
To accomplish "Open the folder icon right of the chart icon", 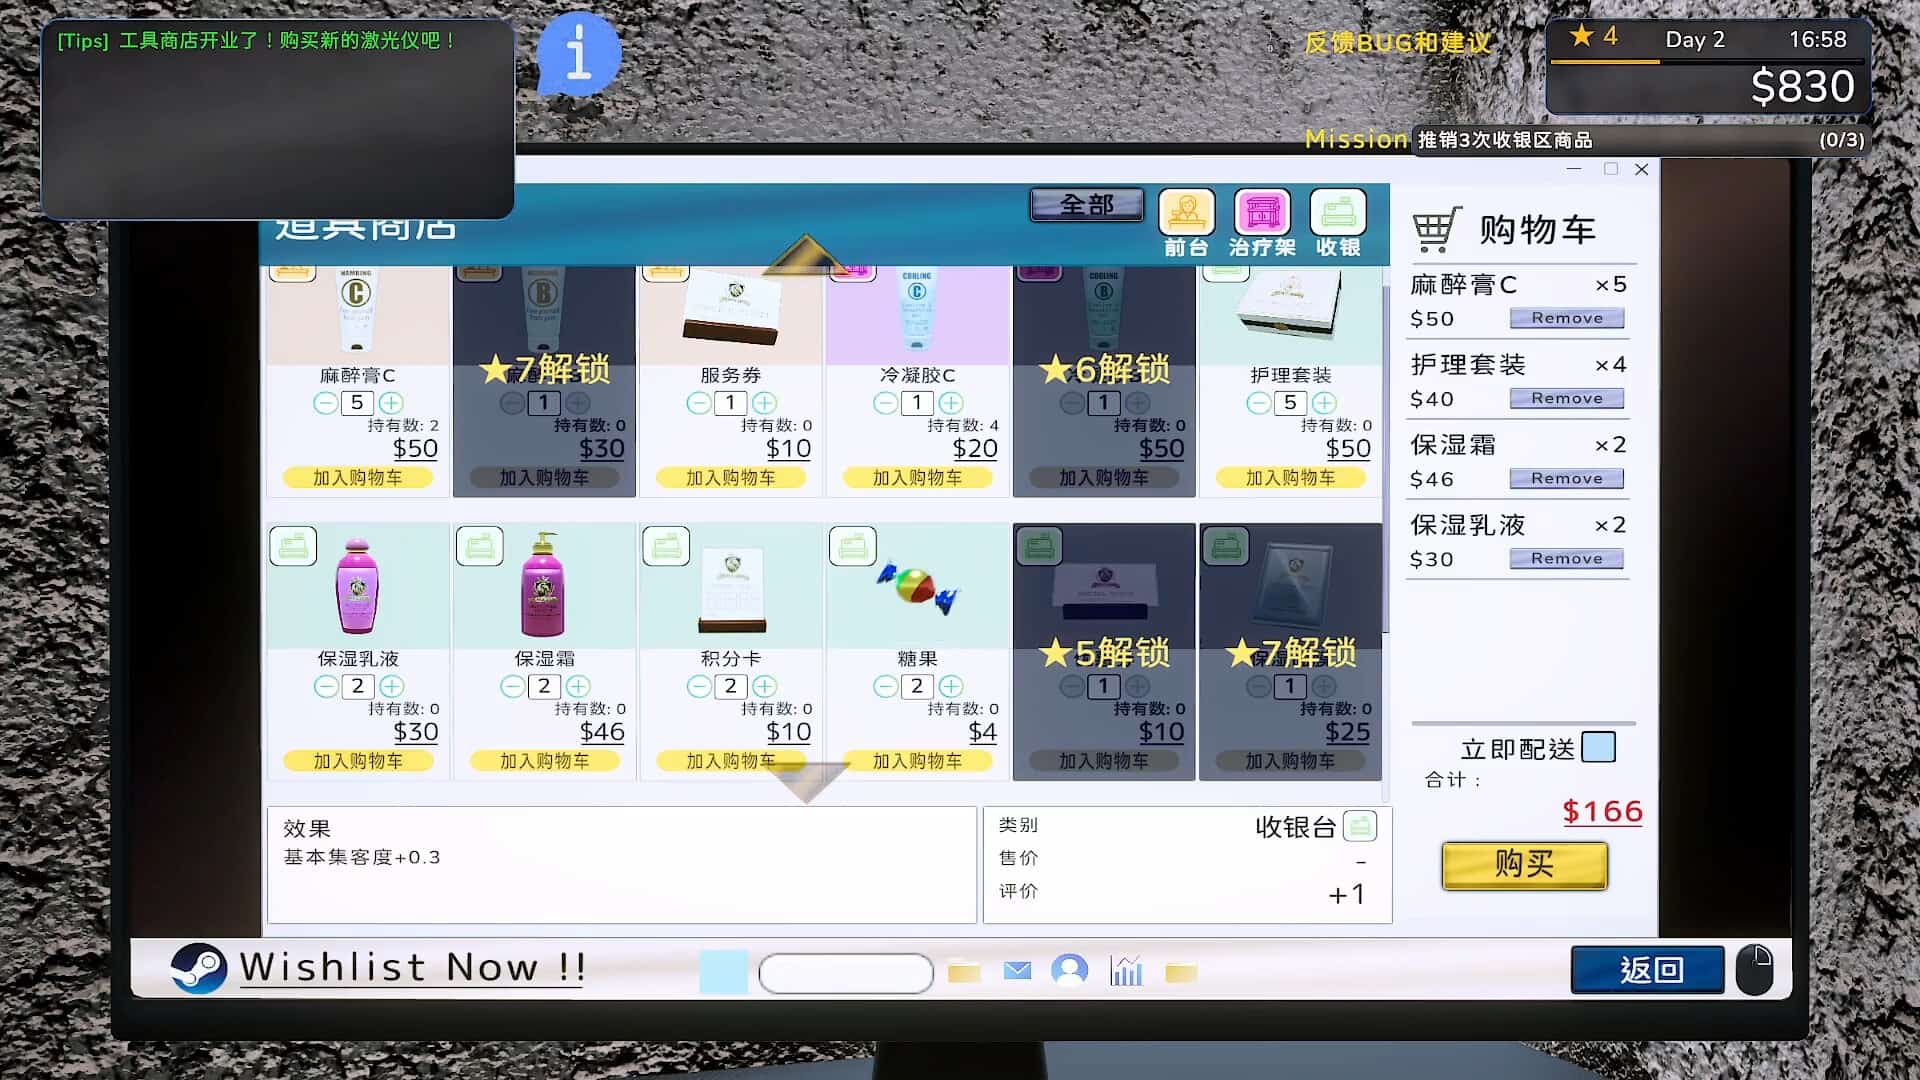I will click(x=1181, y=971).
